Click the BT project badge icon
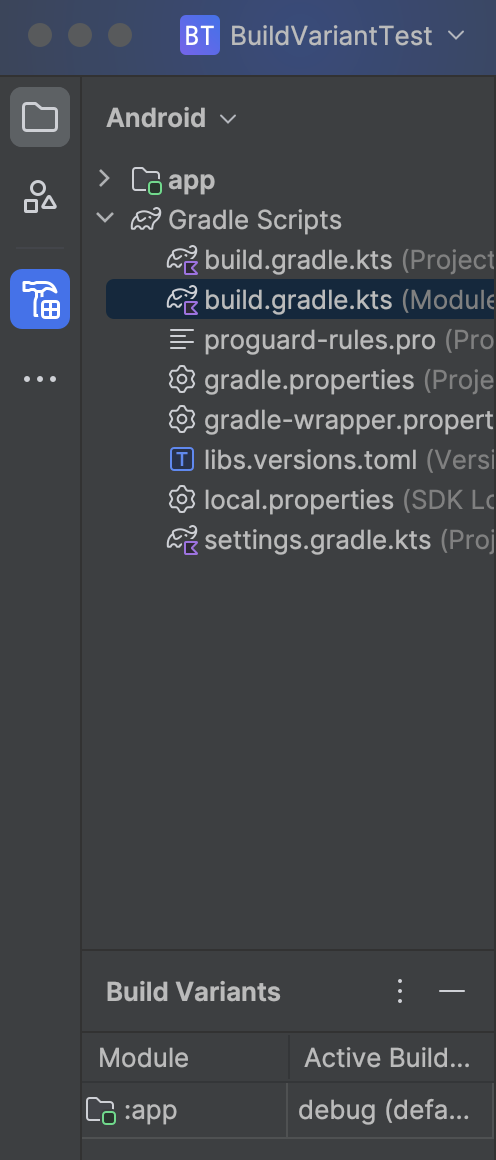 [200, 35]
